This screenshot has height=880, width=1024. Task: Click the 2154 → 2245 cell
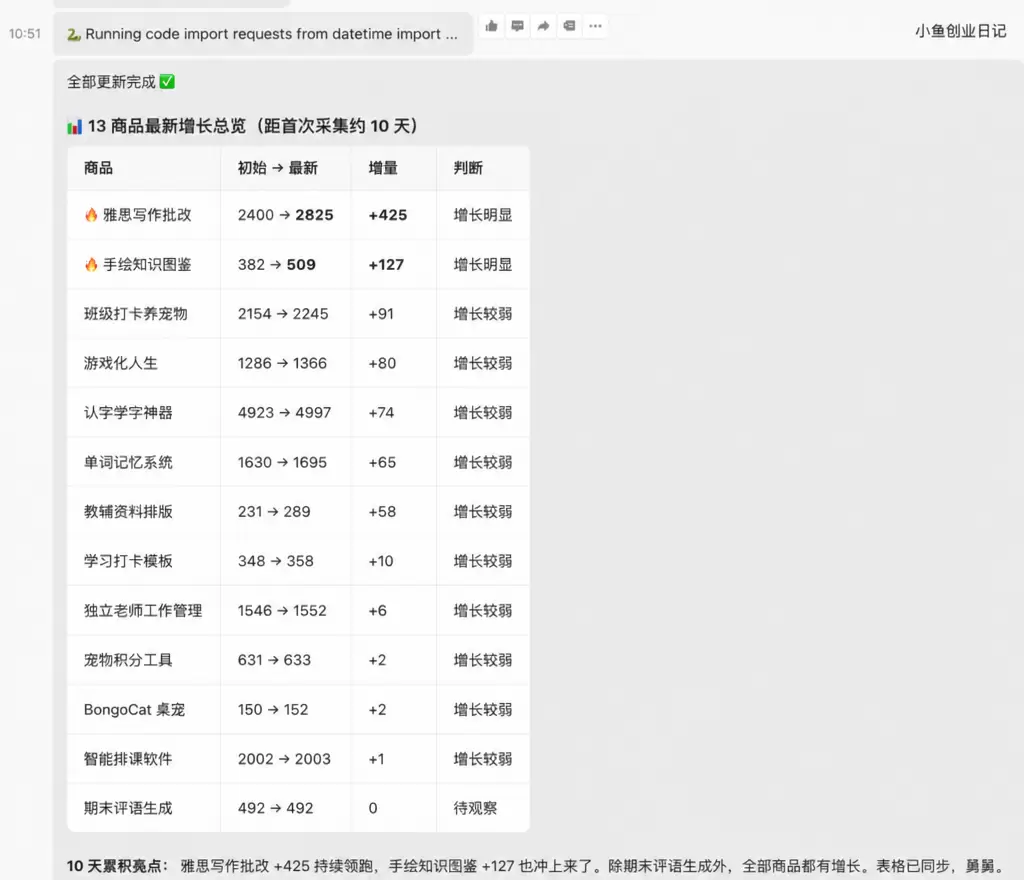click(x=283, y=314)
